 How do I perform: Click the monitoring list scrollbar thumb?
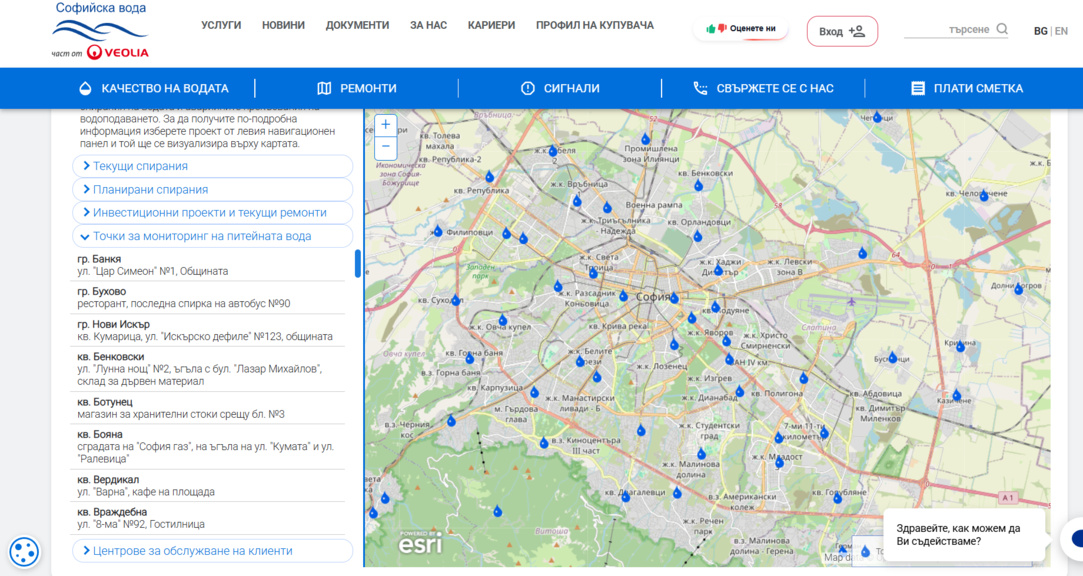tap(358, 264)
